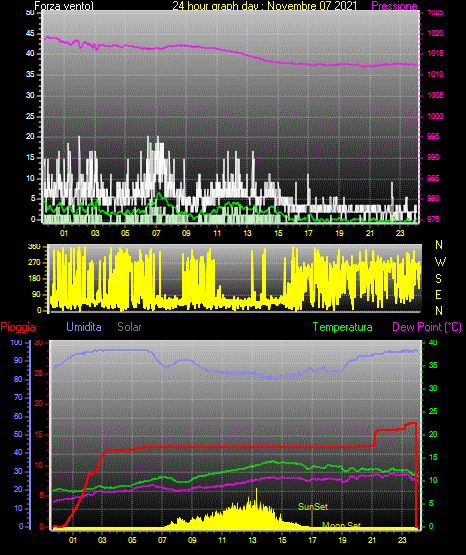The image size is (466, 555).
Task: Click hour 01 on bottom graph axis
Action: point(73,540)
